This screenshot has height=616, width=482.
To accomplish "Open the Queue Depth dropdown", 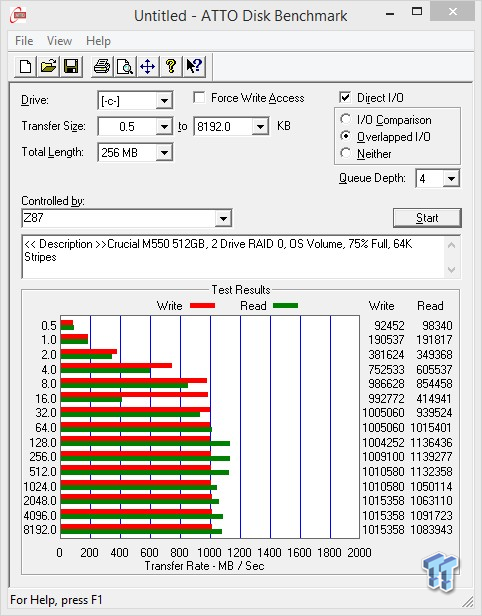I will pos(451,179).
